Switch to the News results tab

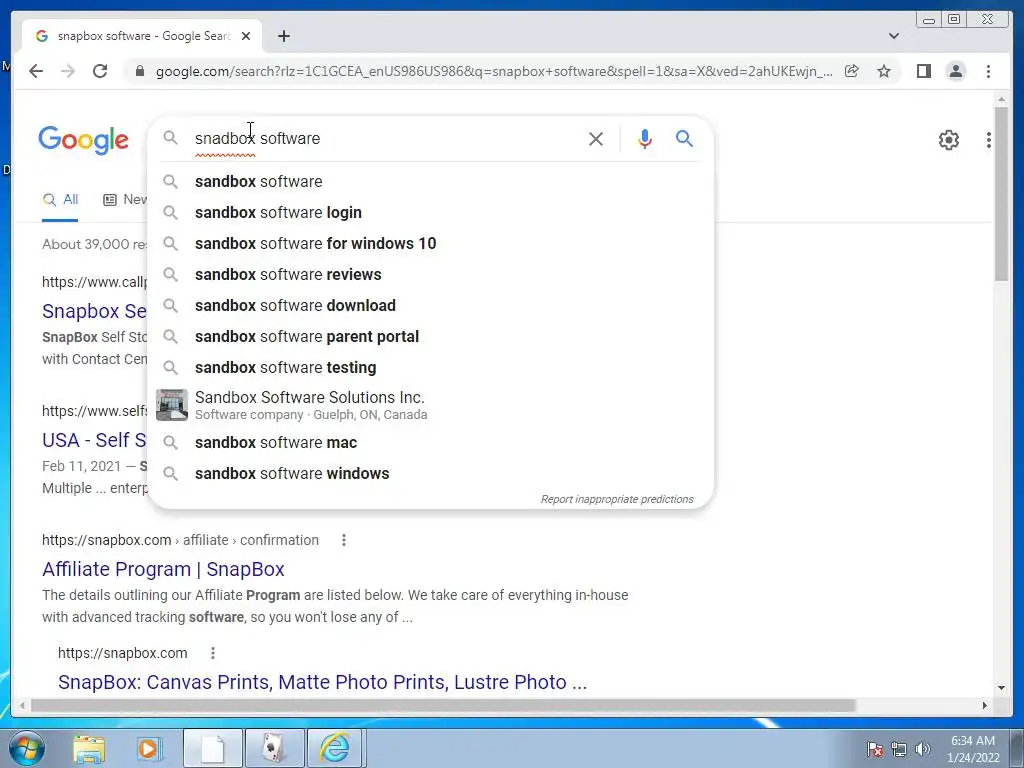(125, 200)
